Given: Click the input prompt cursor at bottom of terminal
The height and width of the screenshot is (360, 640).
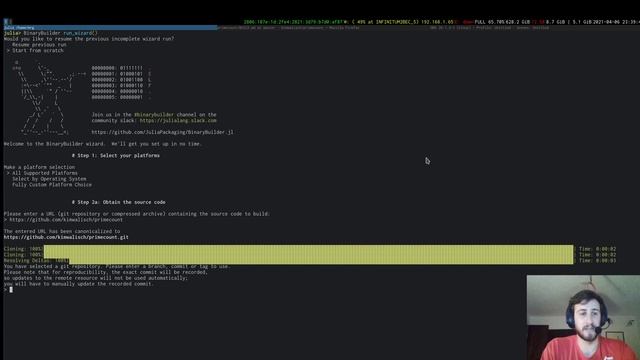Looking at the screenshot, I should [x=11, y=290].
